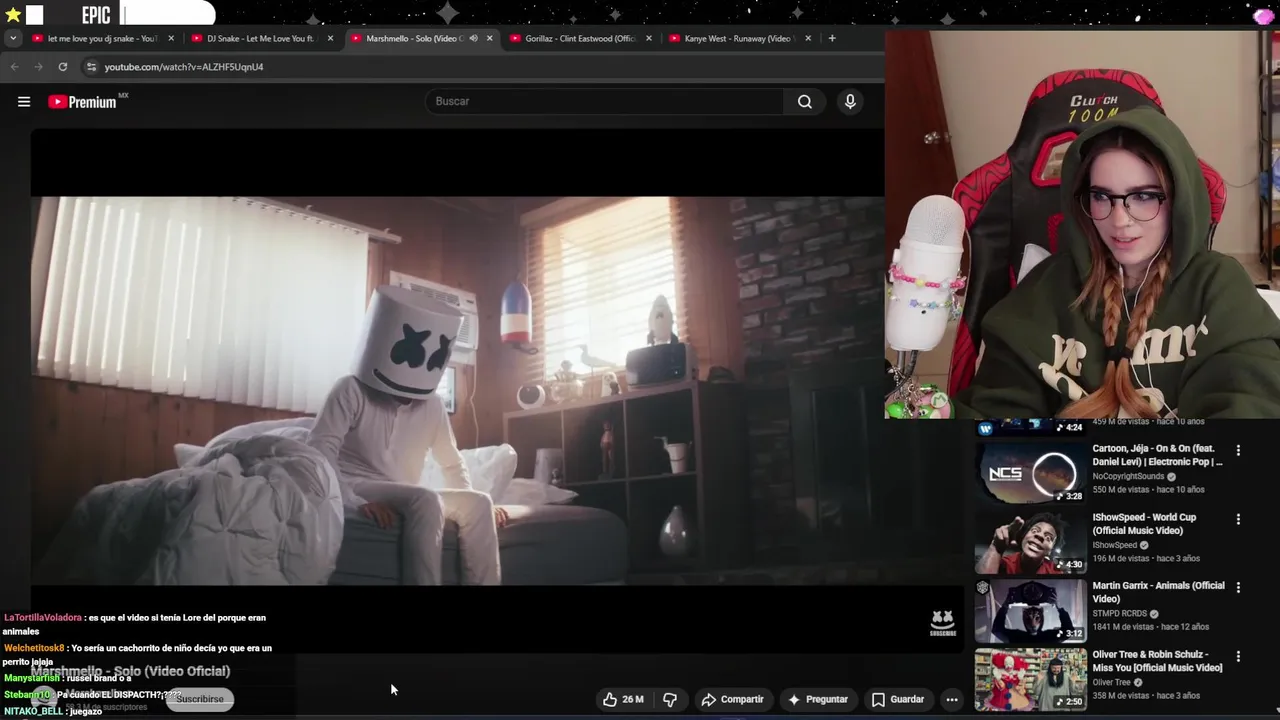The width and height of the screenshot is (1280, 720).
Task: Visit IShowSpeed channel name
Action: click(1115, 545)
